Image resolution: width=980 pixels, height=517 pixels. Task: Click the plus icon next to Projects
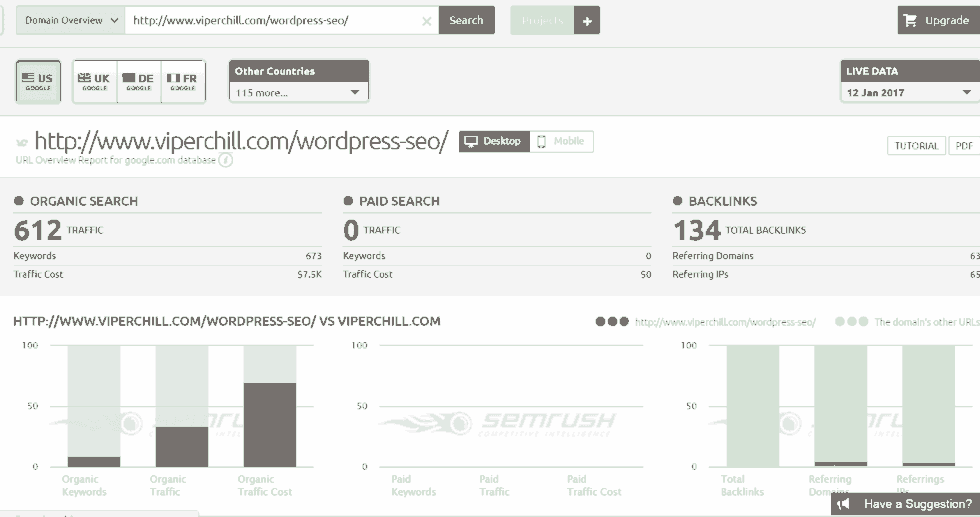pyautogui.click(x=587, y=21)
